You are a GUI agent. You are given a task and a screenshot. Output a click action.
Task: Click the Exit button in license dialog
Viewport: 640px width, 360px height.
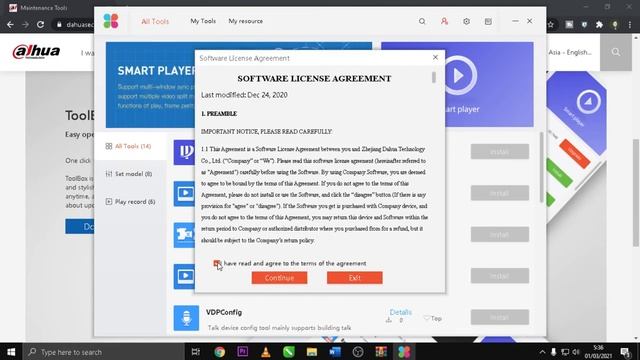pos(354,278)
